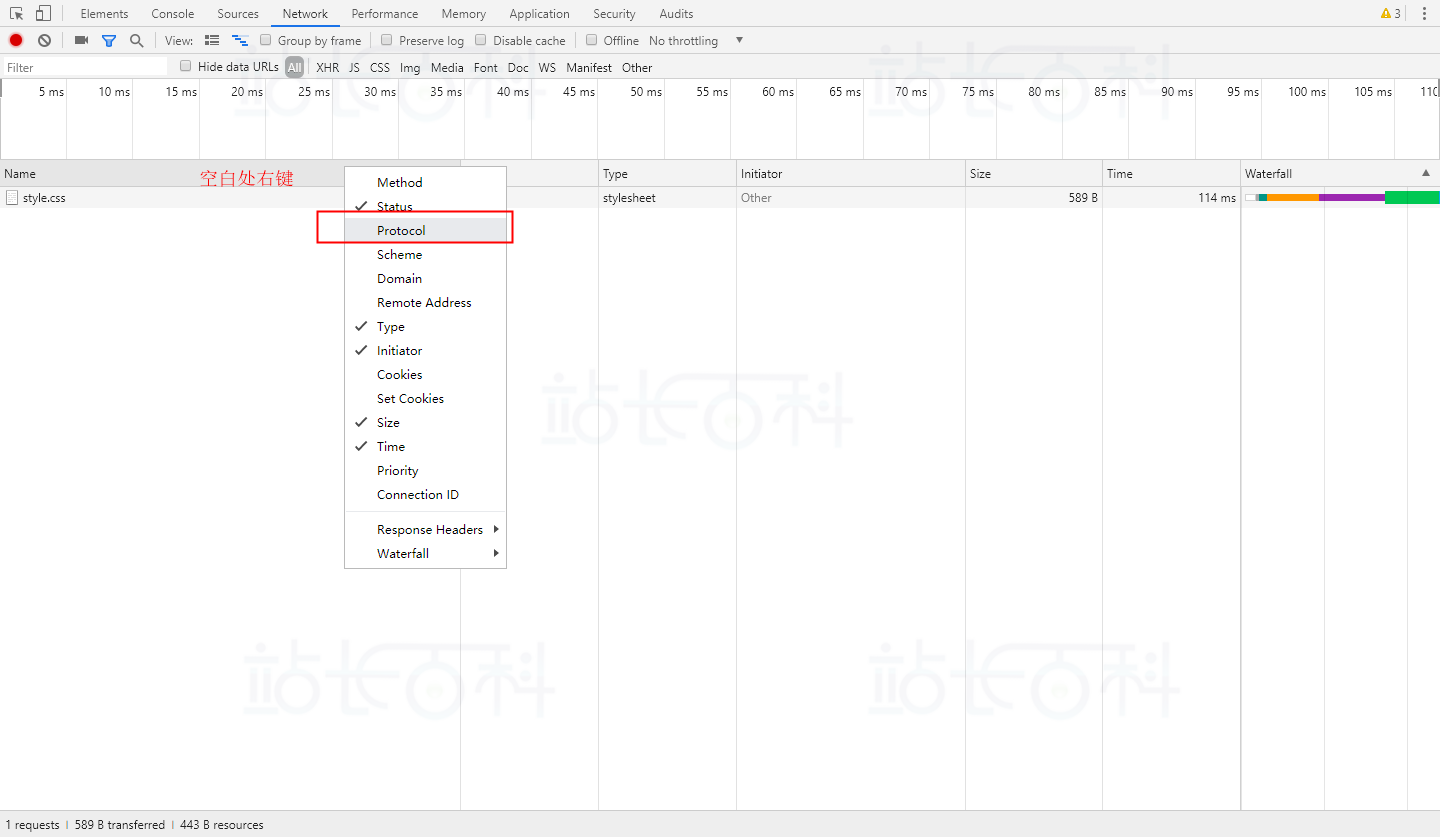Expand the Response Headers submenu
This screenshot has height=837, width=1440.
(x=425, y=530)
